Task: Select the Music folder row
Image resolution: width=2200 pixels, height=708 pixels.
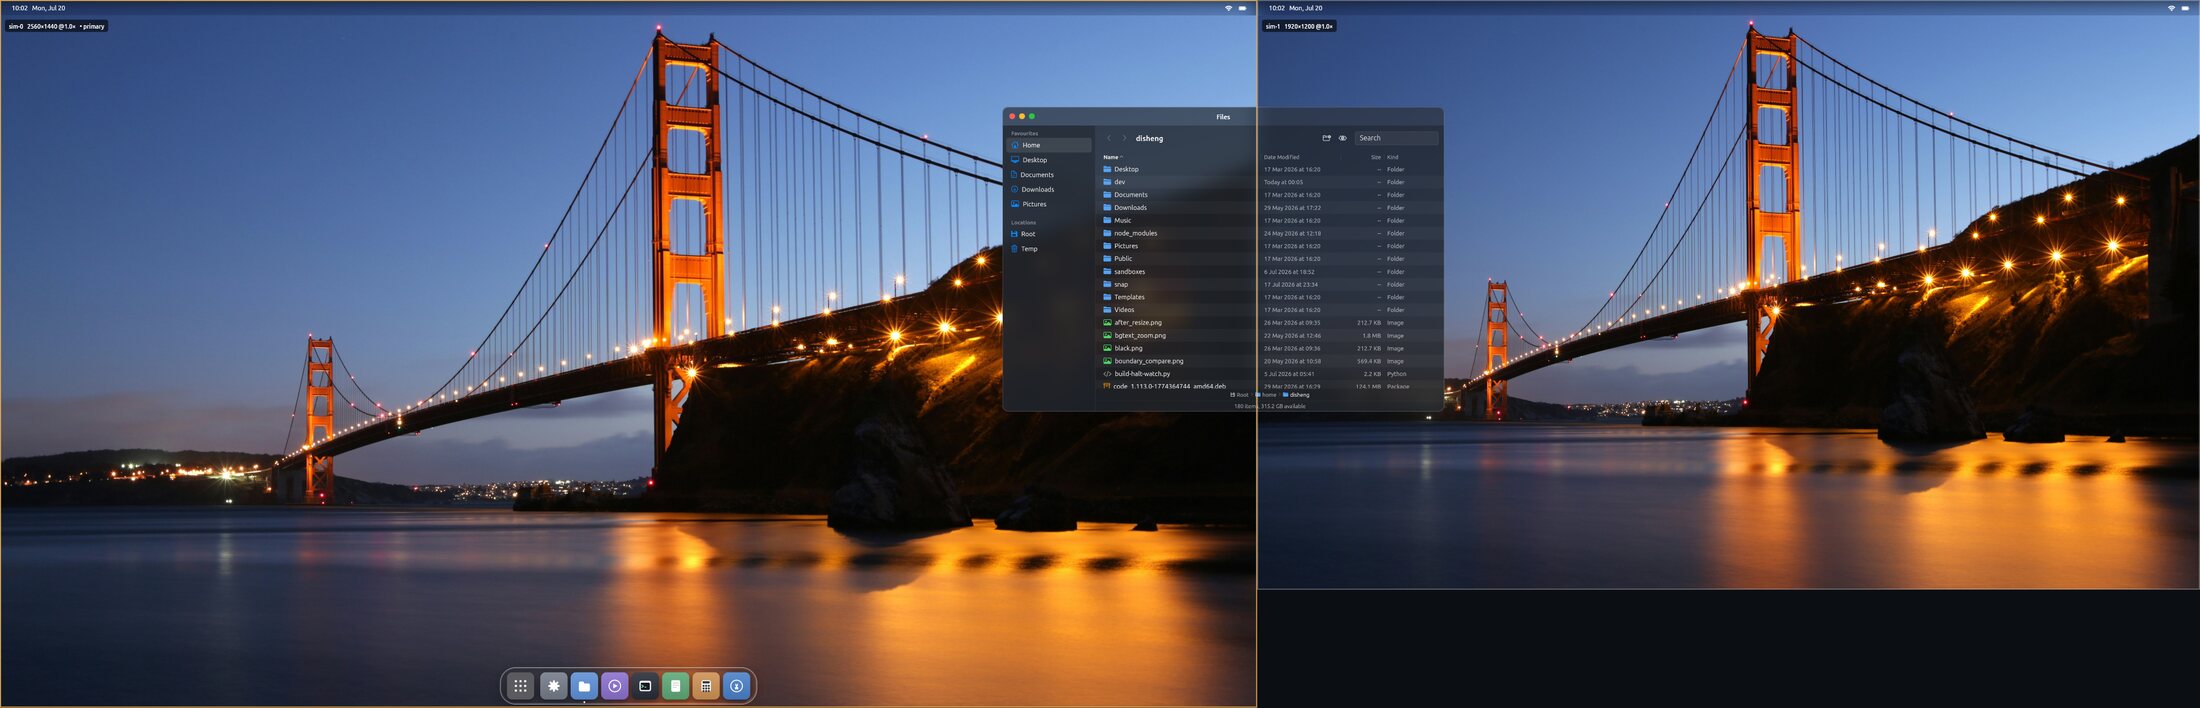Action: pyautogui.click(x=1270, y=220)
